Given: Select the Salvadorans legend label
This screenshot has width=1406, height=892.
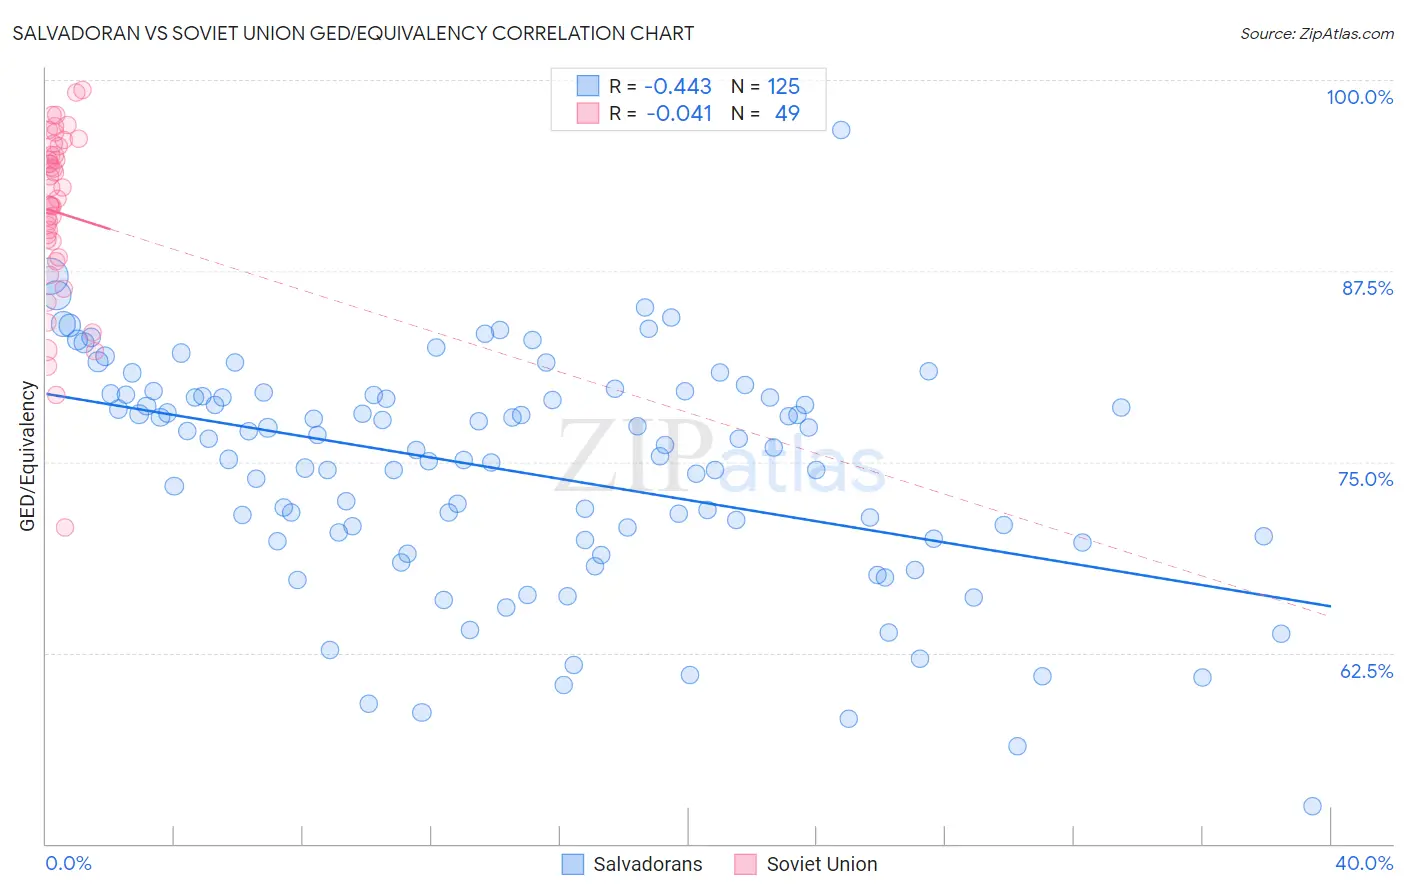Looking at the screenshot, I should click(648, 864).
